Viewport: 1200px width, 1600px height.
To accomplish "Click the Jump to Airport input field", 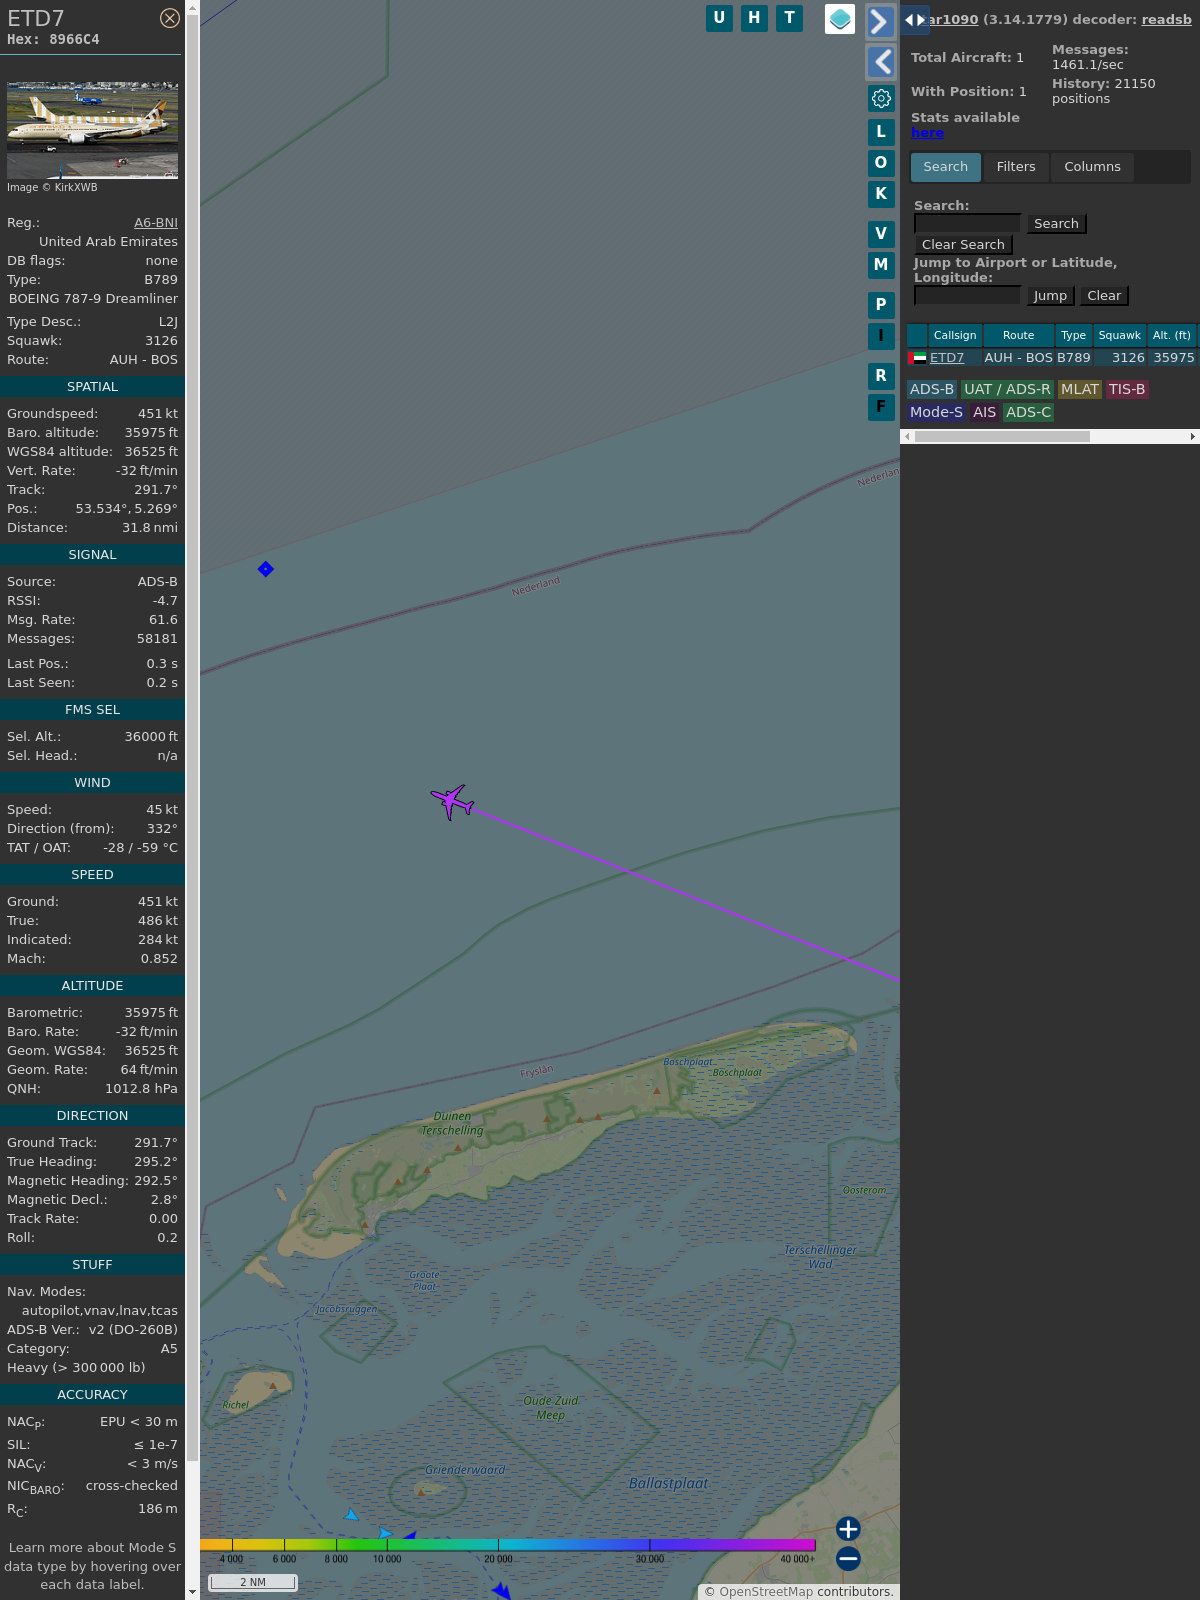I will pos(967,295).
